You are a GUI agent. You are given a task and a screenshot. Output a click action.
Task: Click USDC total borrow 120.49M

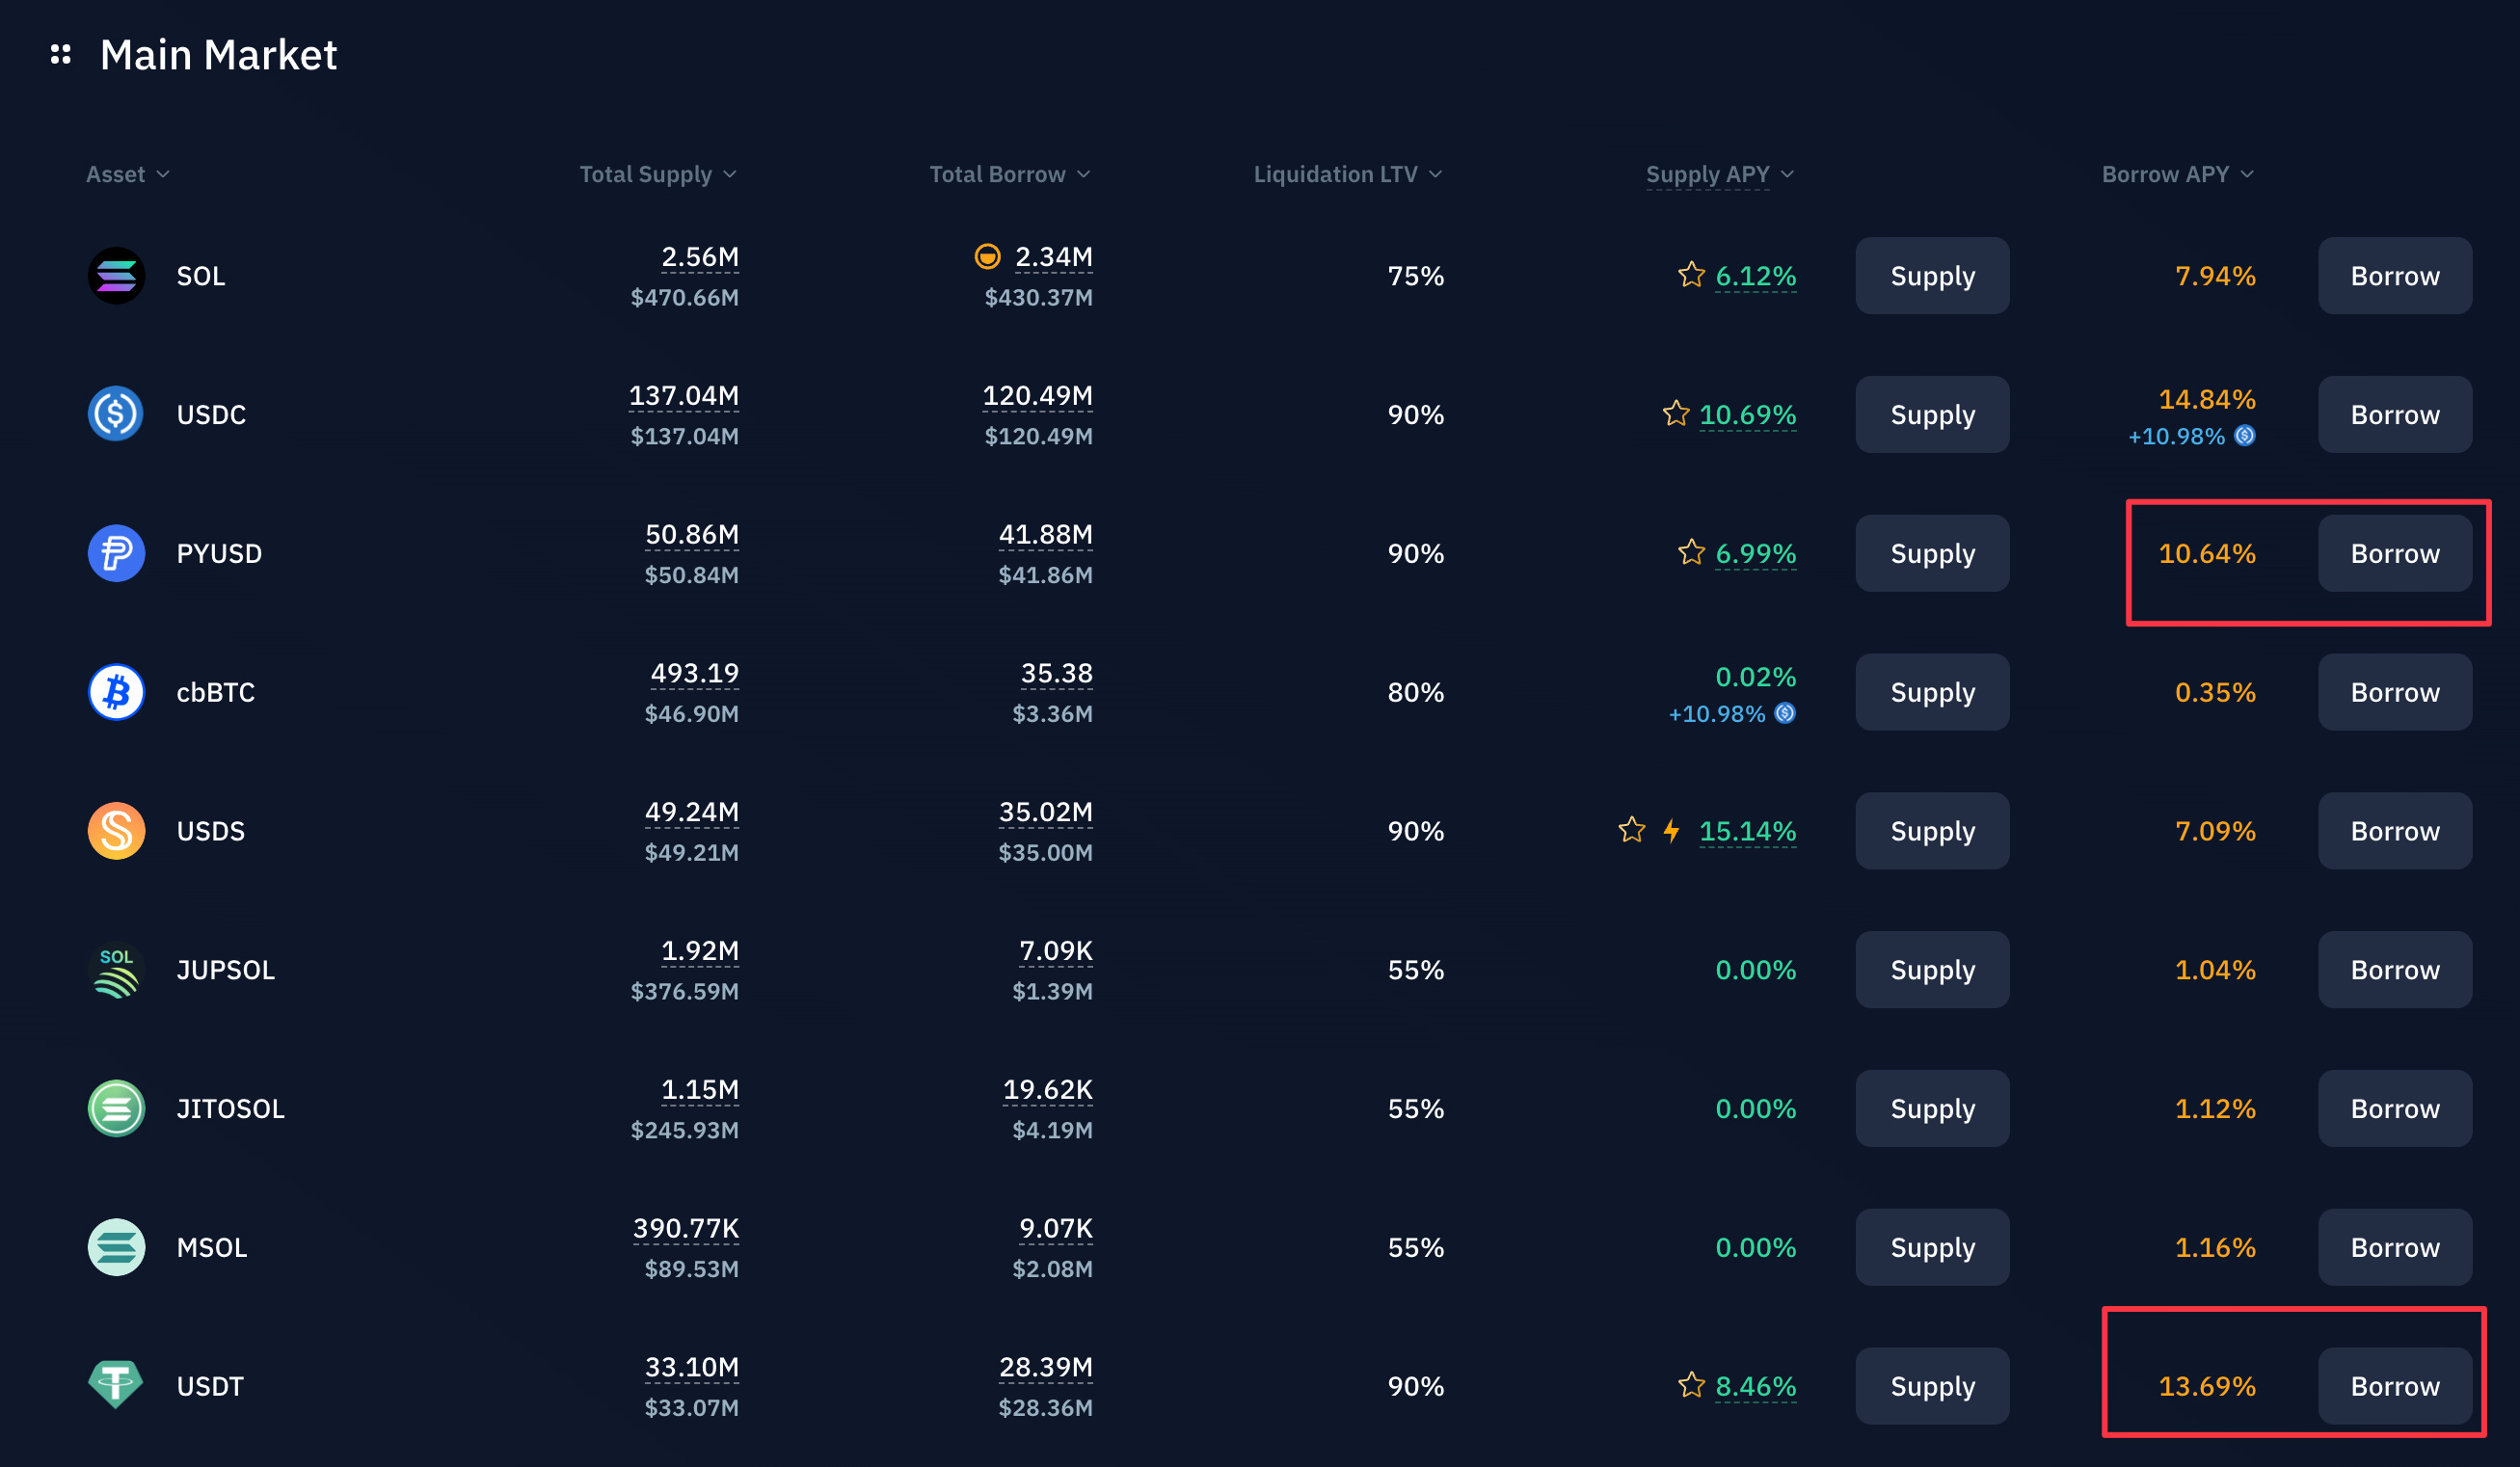[x=1037, y=396]
